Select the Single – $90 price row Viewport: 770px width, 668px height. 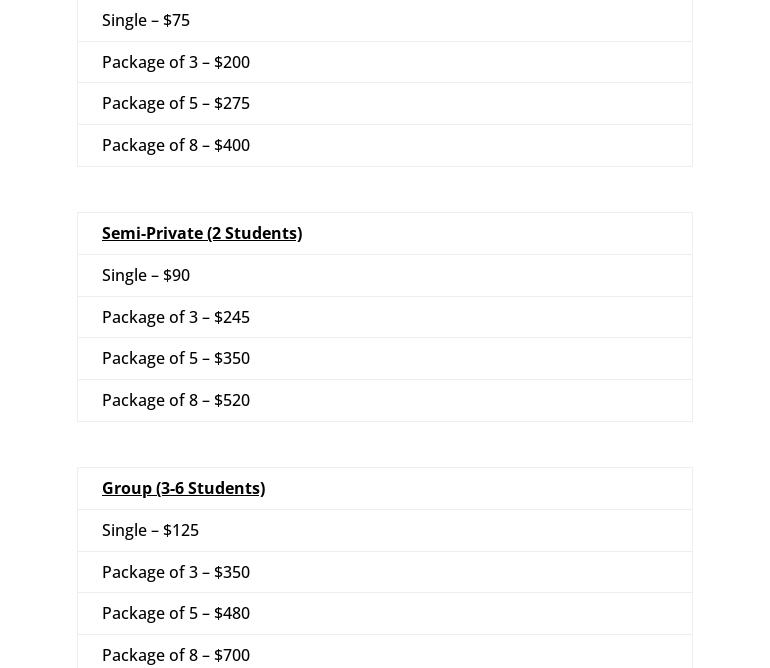[x=385, y=276]
